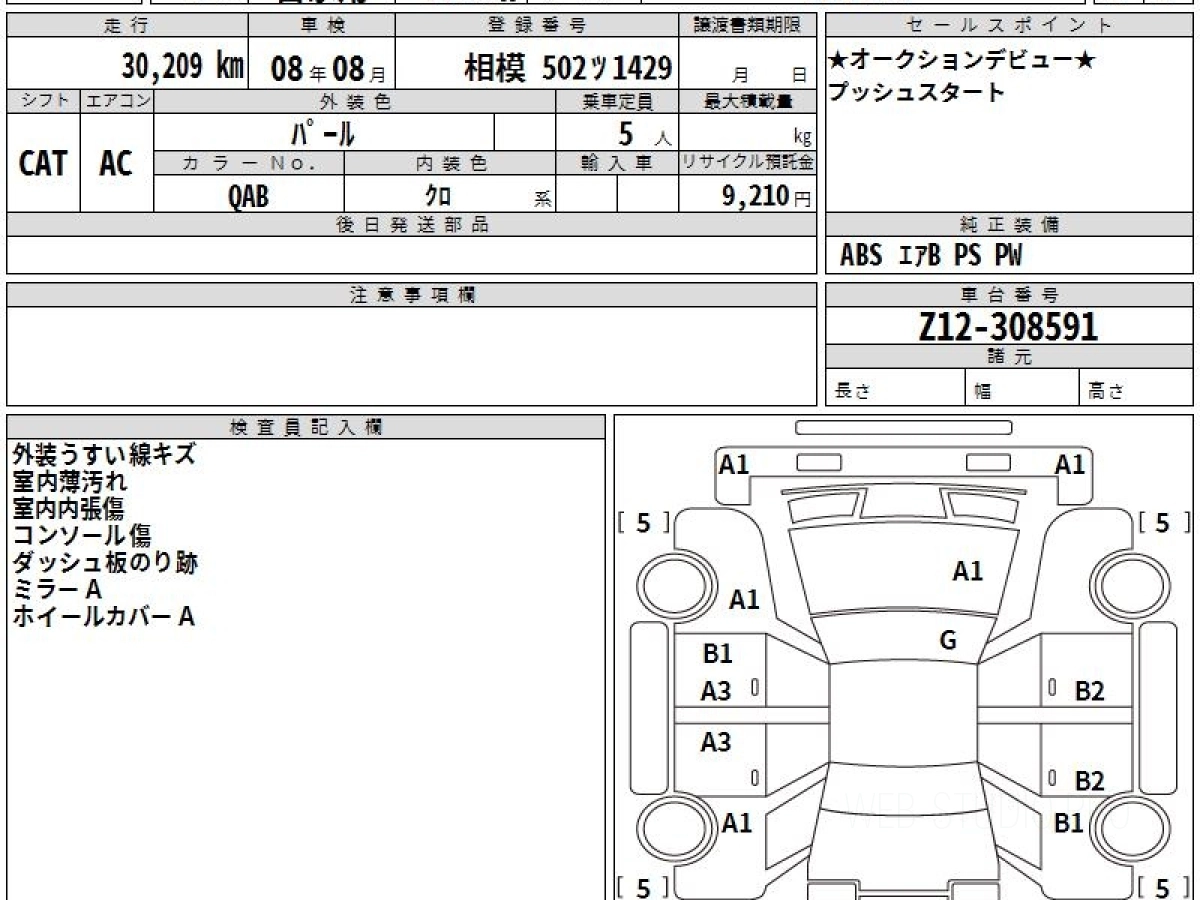Image resolution: width=1200 pixels, height=900 pixels.
Task: Select the mileage value 30,209 km
Action: click(x=183, y=67)
